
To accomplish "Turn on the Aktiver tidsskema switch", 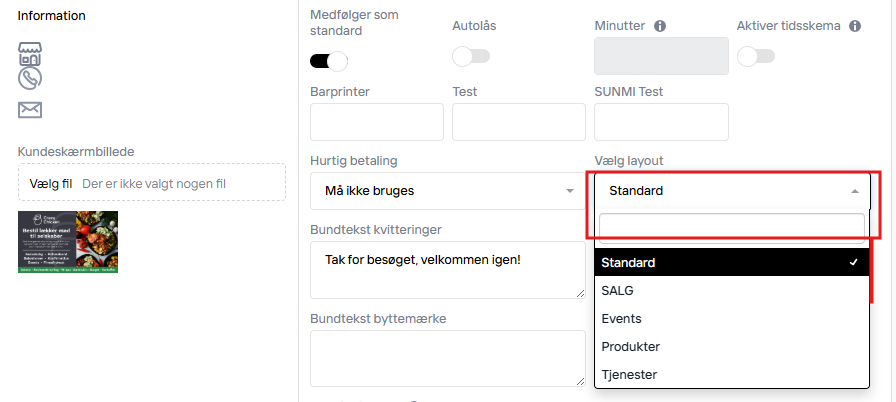I will (755, 57).
